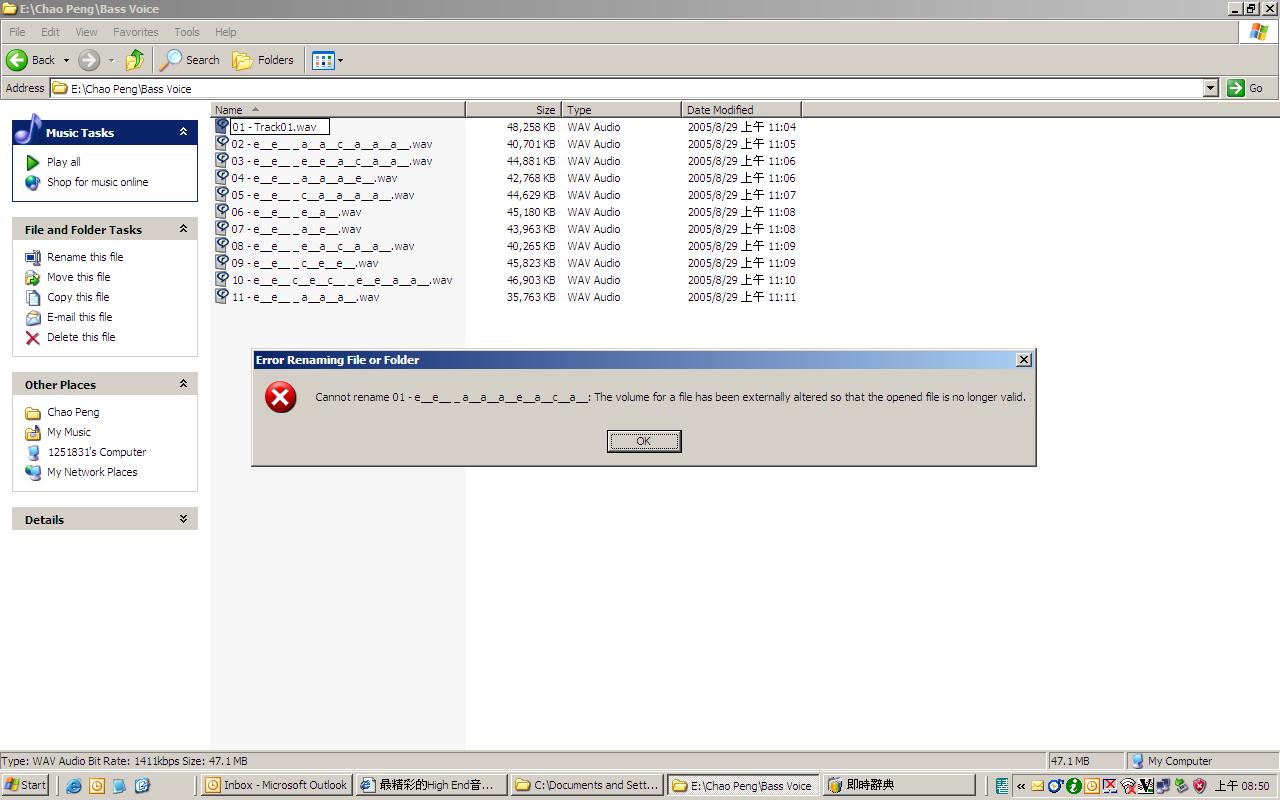Click the Back arrow icon
This screenshot has width=1280, height=800.
(17, 60)
